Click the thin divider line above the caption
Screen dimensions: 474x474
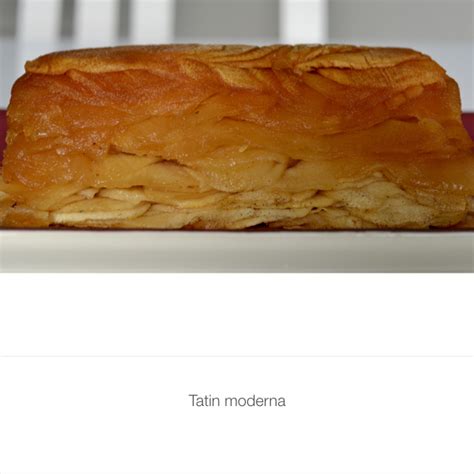pyautogui.click(x=237, y=356)
